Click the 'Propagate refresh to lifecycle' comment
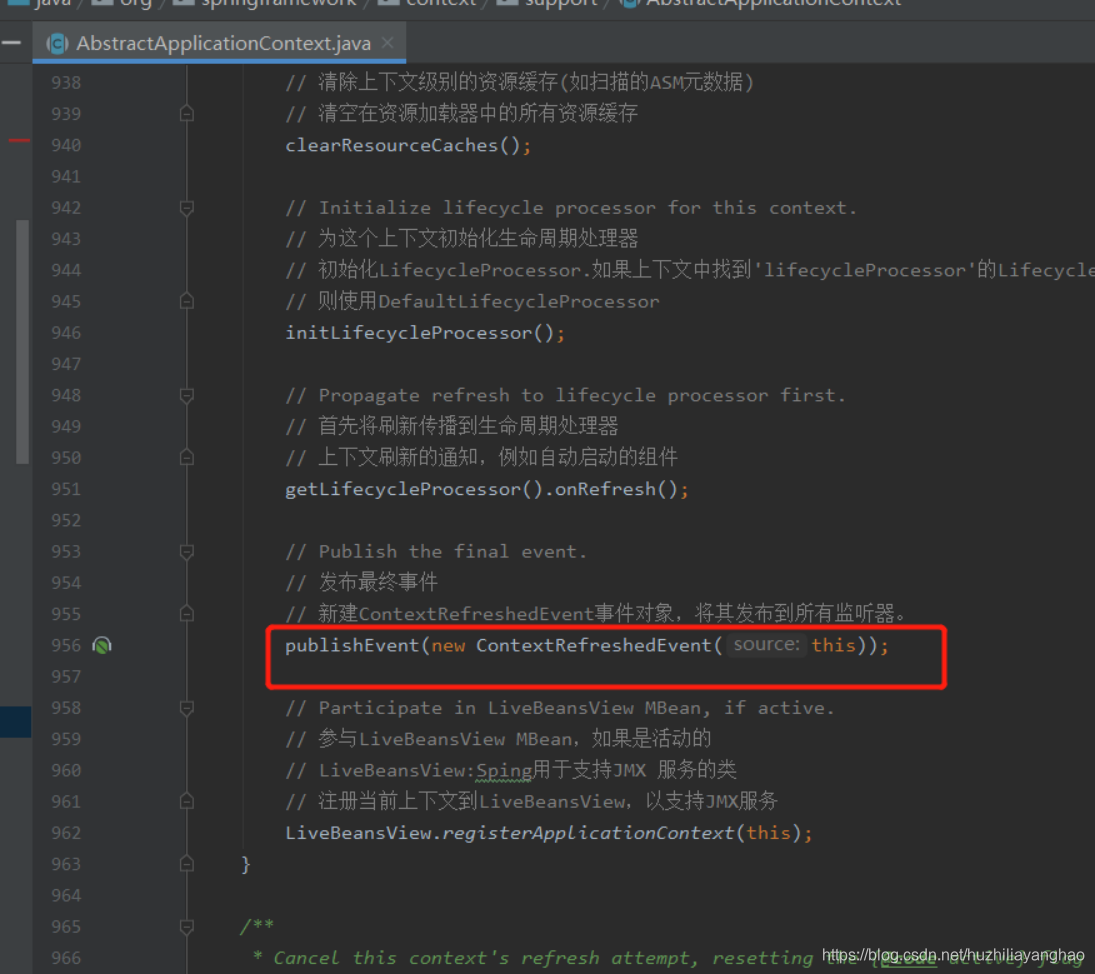 pyautogui.click(x=565, y=395)
